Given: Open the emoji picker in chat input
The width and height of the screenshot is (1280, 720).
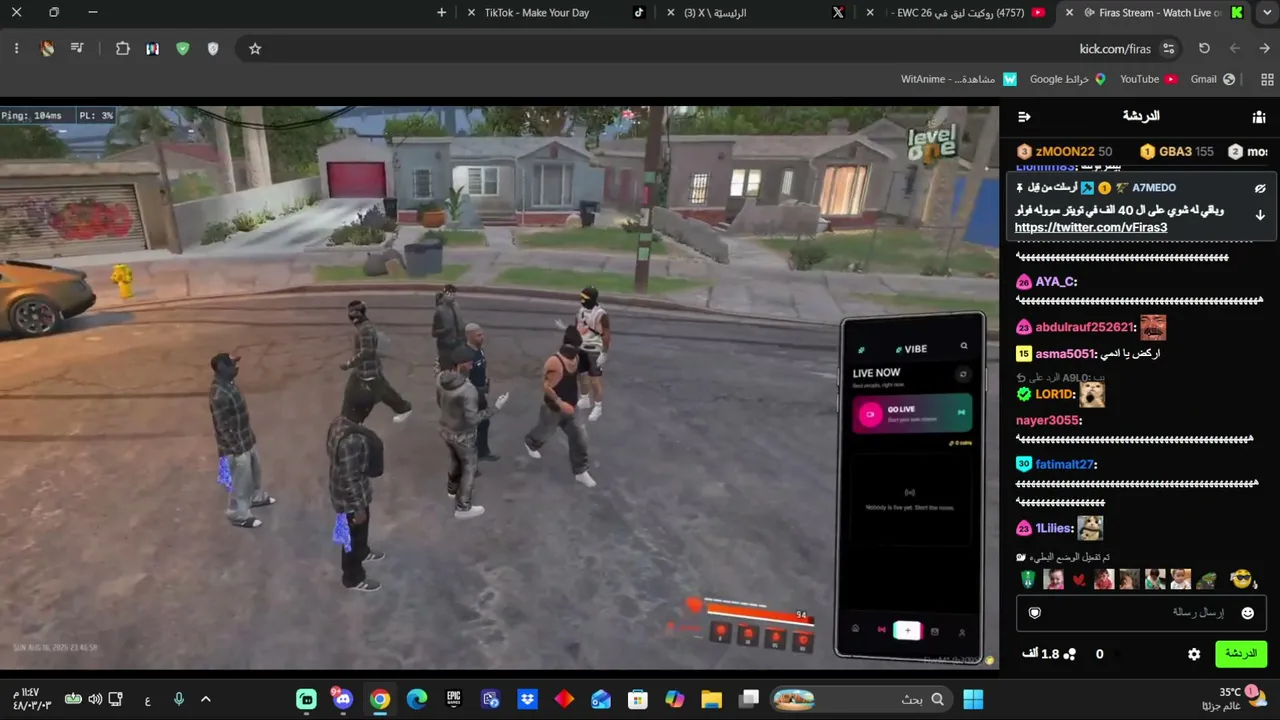Looking at the screenshot, I should pyautogui.click(x=1247, y=612).
